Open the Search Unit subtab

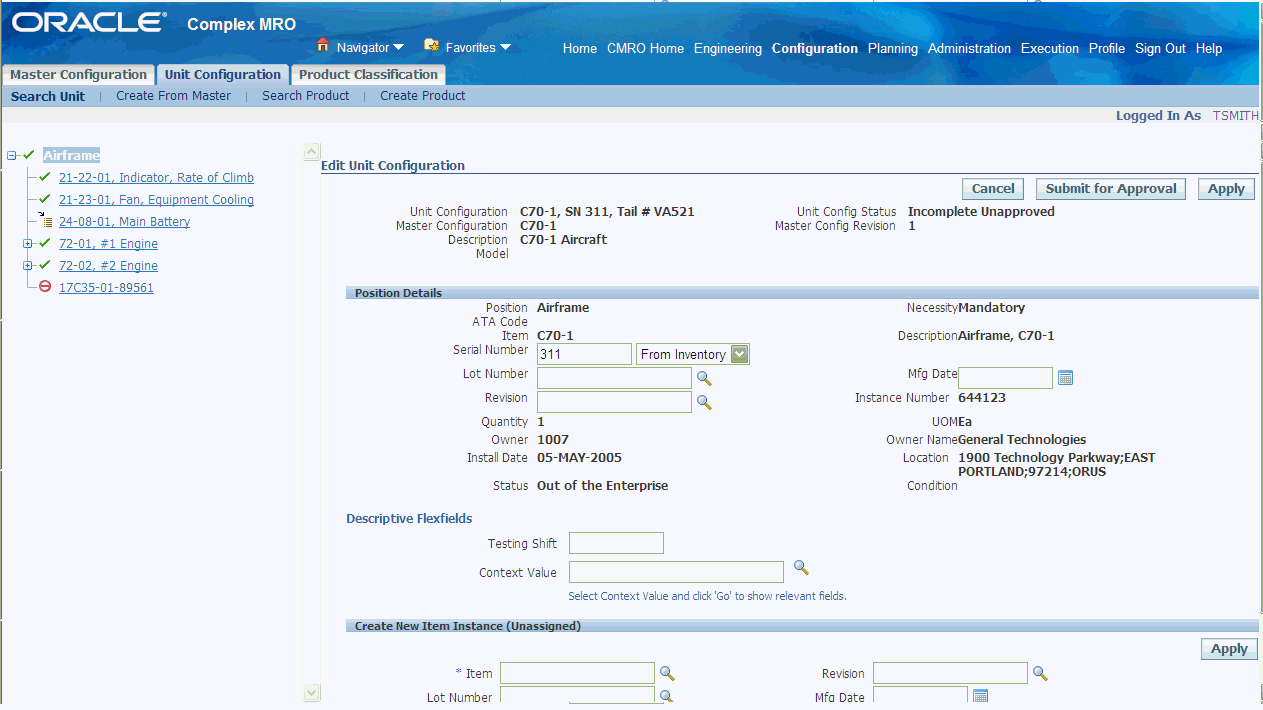(x=48, y=96)
